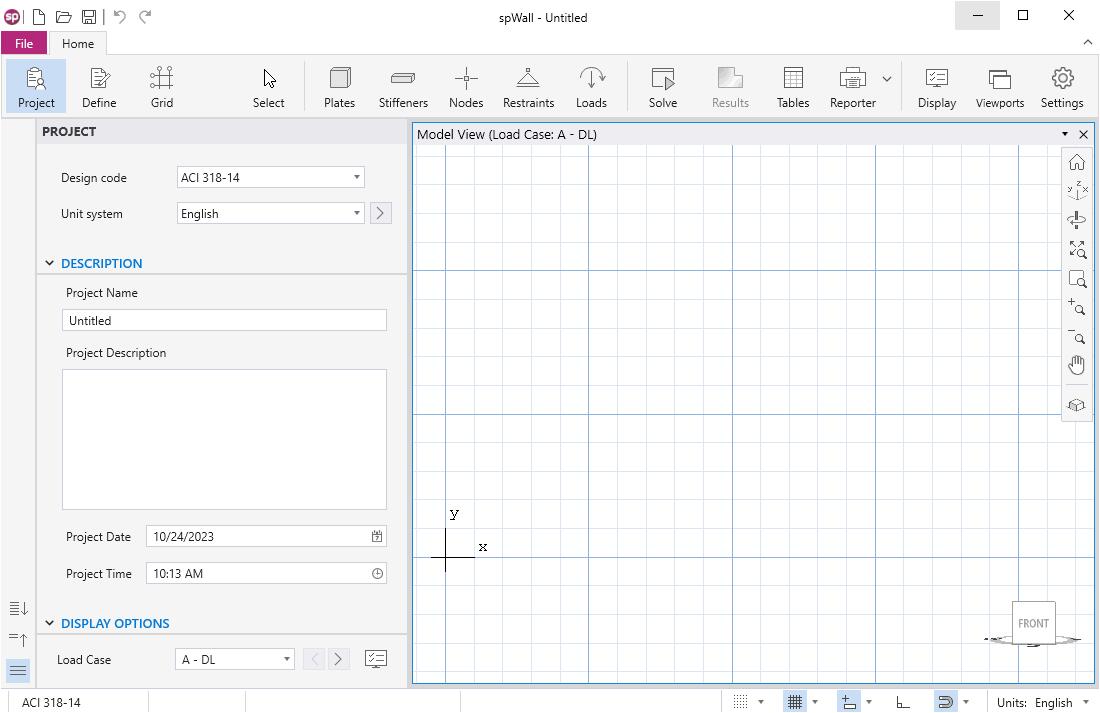The image size is (1100, 713).
Task: Collapse the ribbon with the top-right chevron
Action: [x=1087, y=43]
